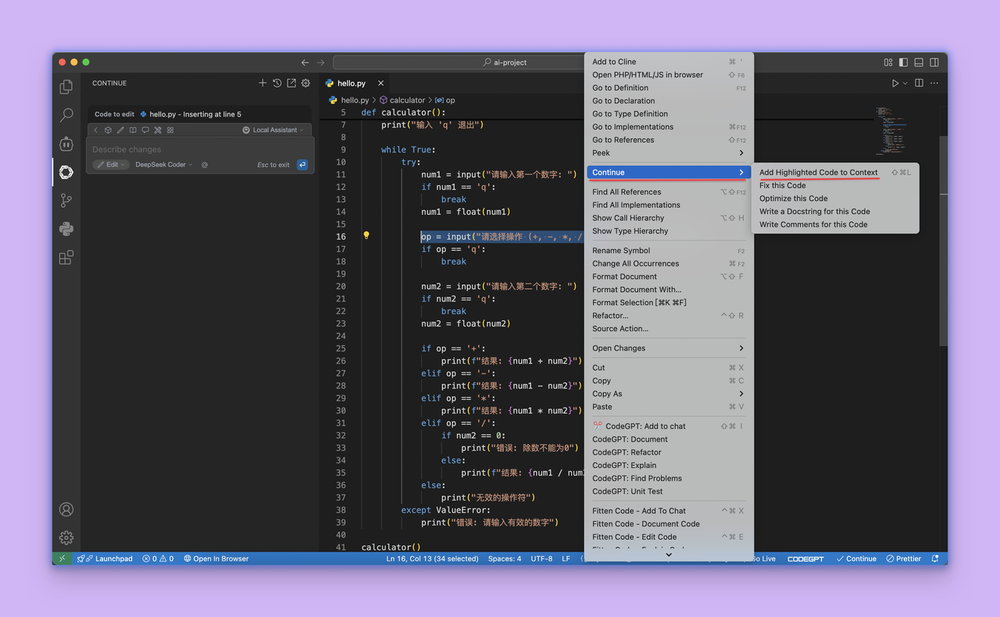Select Add Highlighted Code to Context

pos(818,172)
